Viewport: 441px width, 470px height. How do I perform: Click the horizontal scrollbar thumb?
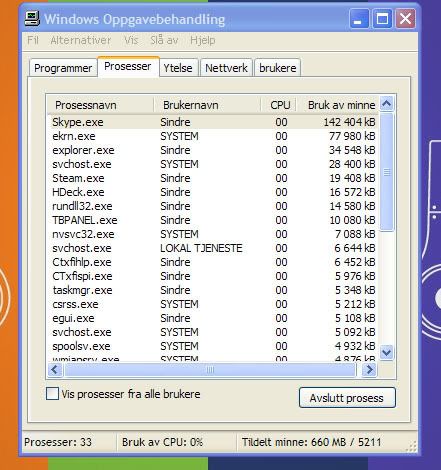210,370
